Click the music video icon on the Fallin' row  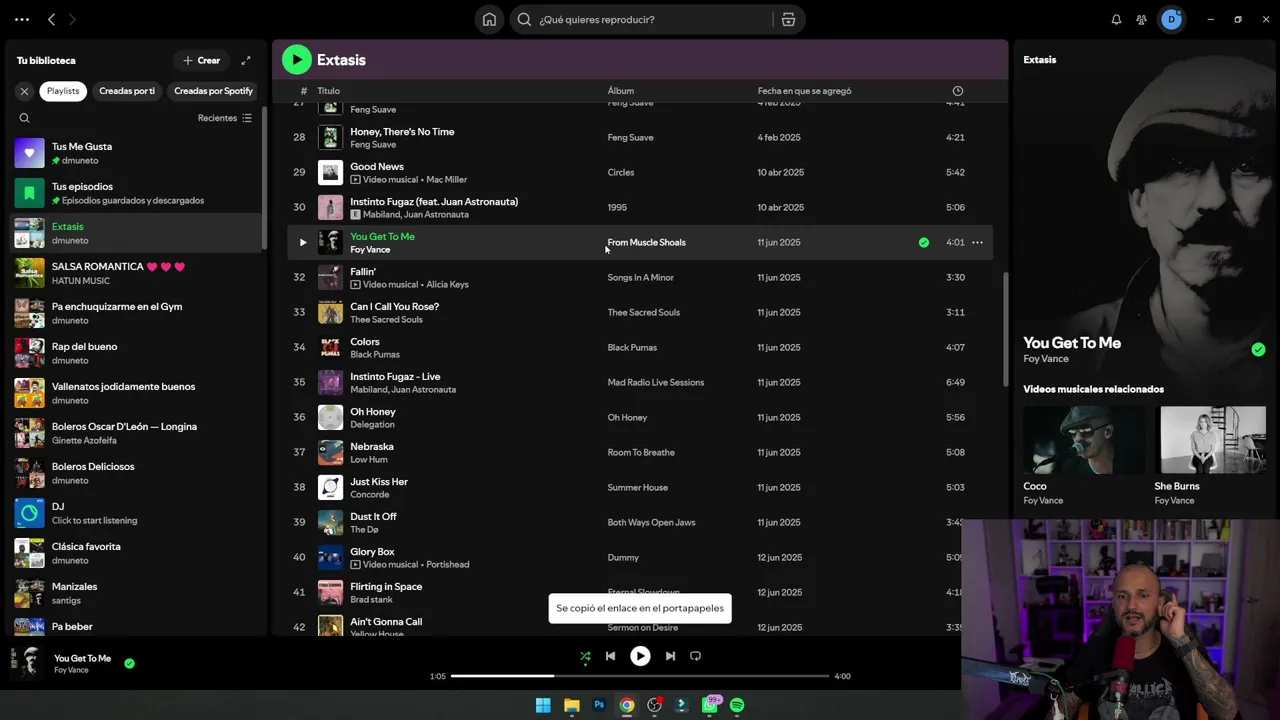pyautogui.click(x=355, y=285)
